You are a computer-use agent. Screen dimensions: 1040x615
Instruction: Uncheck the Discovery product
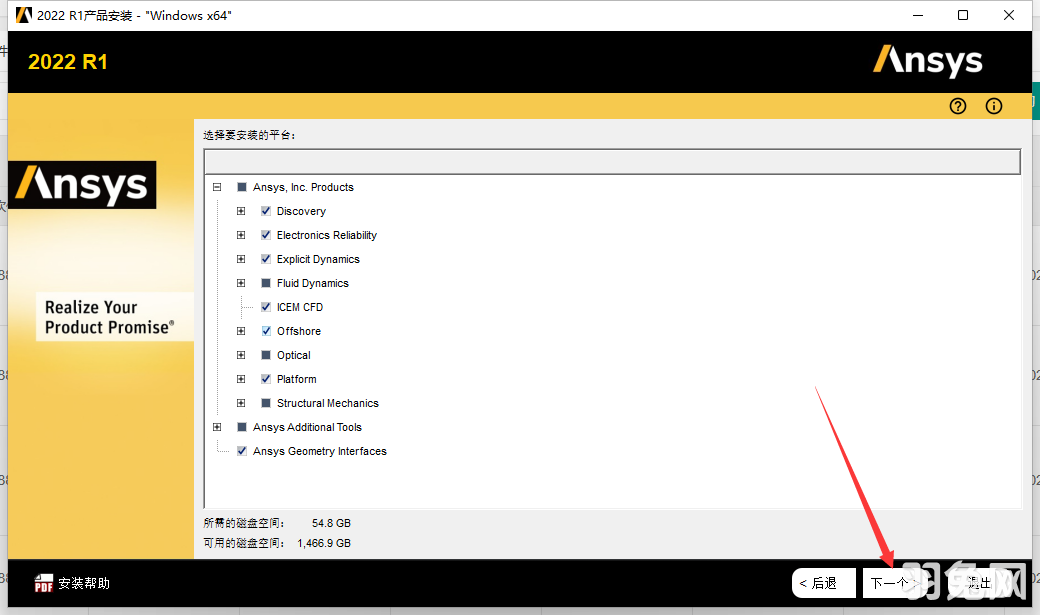(x=265, y=211)
